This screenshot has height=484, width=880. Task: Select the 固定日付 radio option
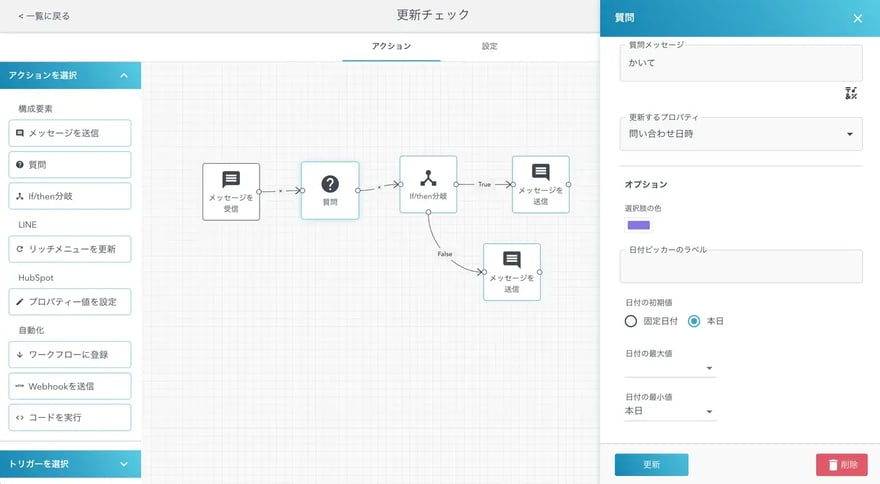click(631, 321)
